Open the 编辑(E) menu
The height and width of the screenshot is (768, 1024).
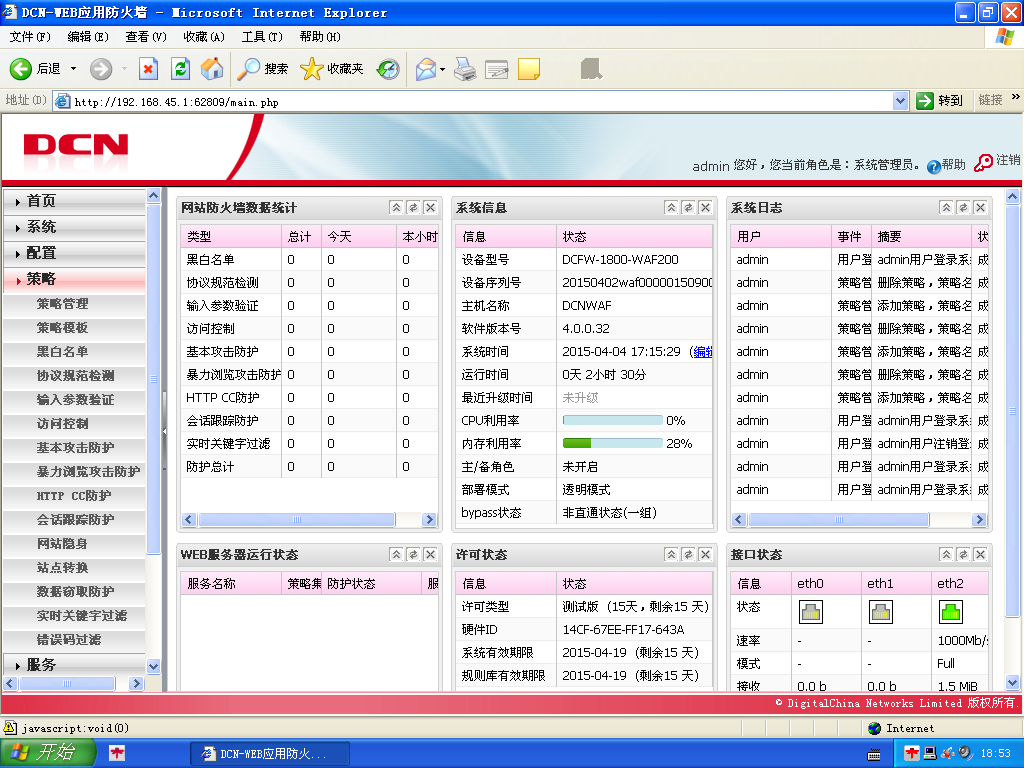pyautogui.click(x=88, y=37)
